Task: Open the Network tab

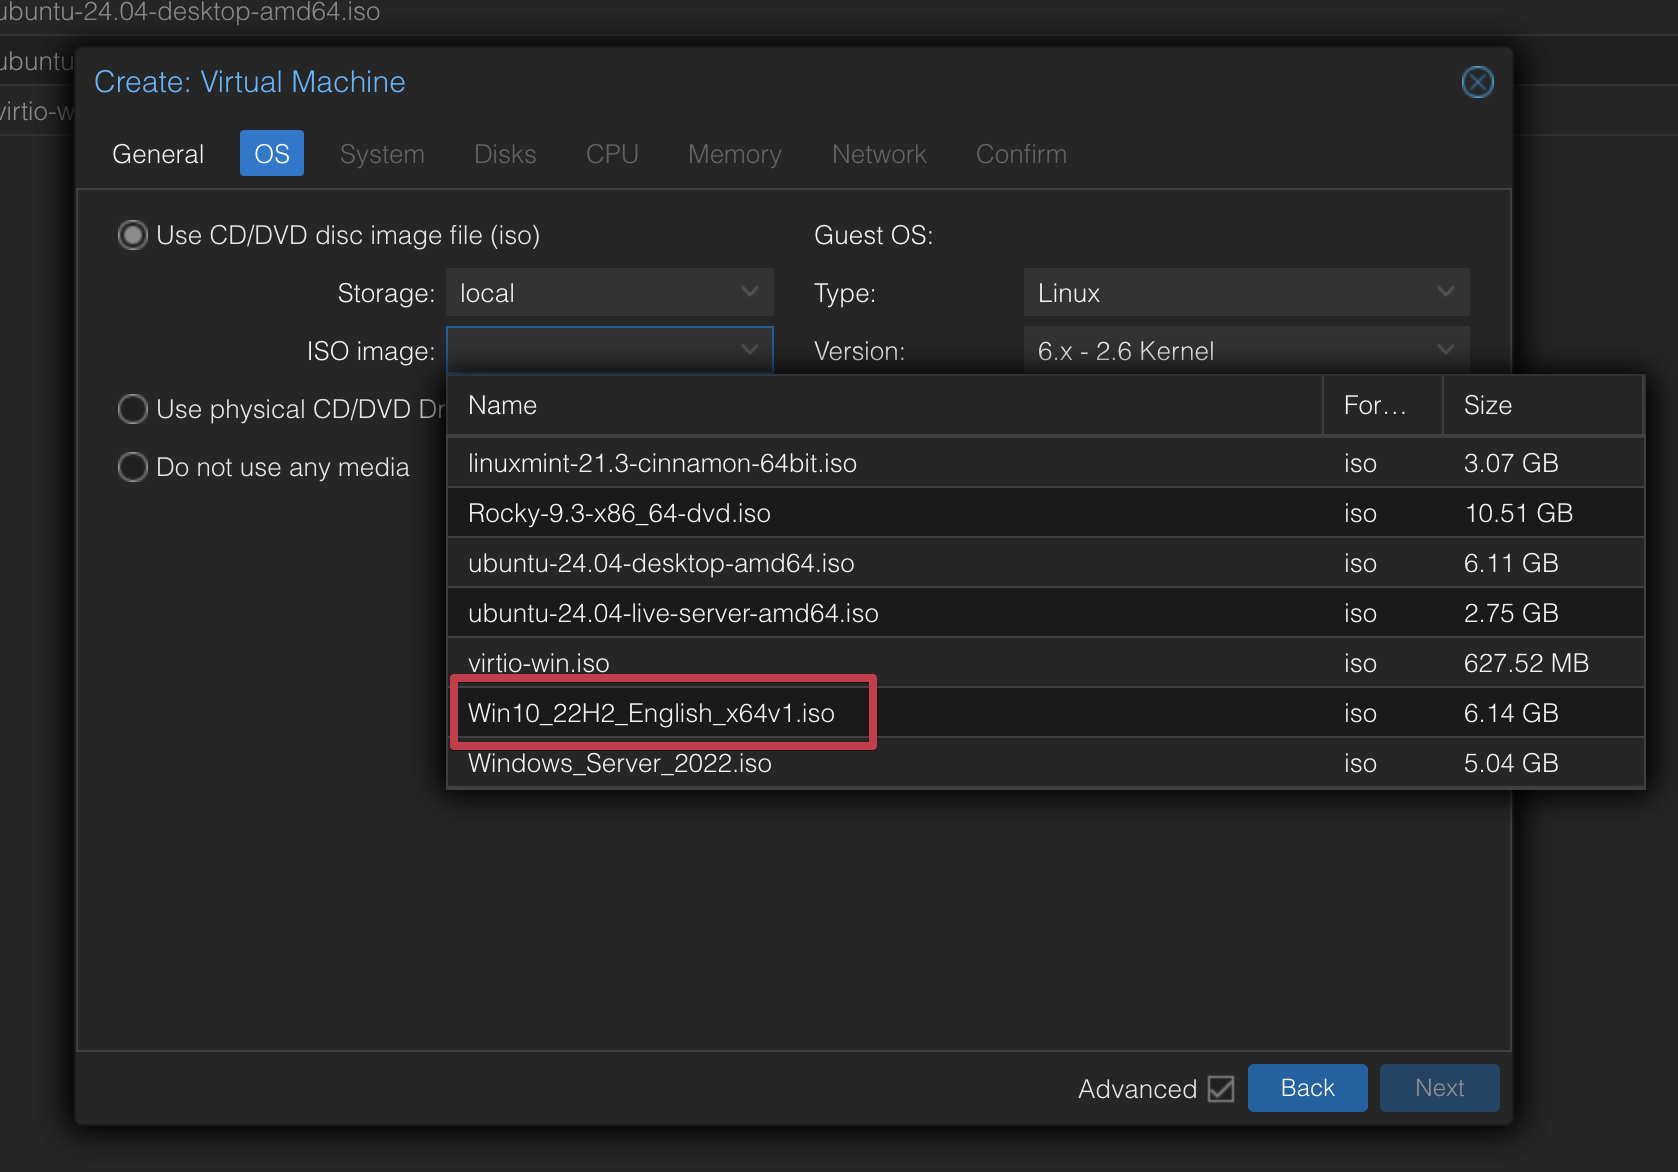Action: pos(879,154)
